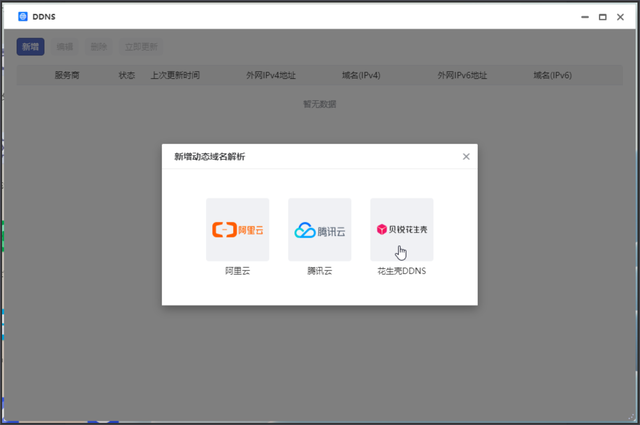The height and width of the screenshot is (425, 640).
Task: Close the DDNS window
Action: pyautogui.click(x=620, y=17)
